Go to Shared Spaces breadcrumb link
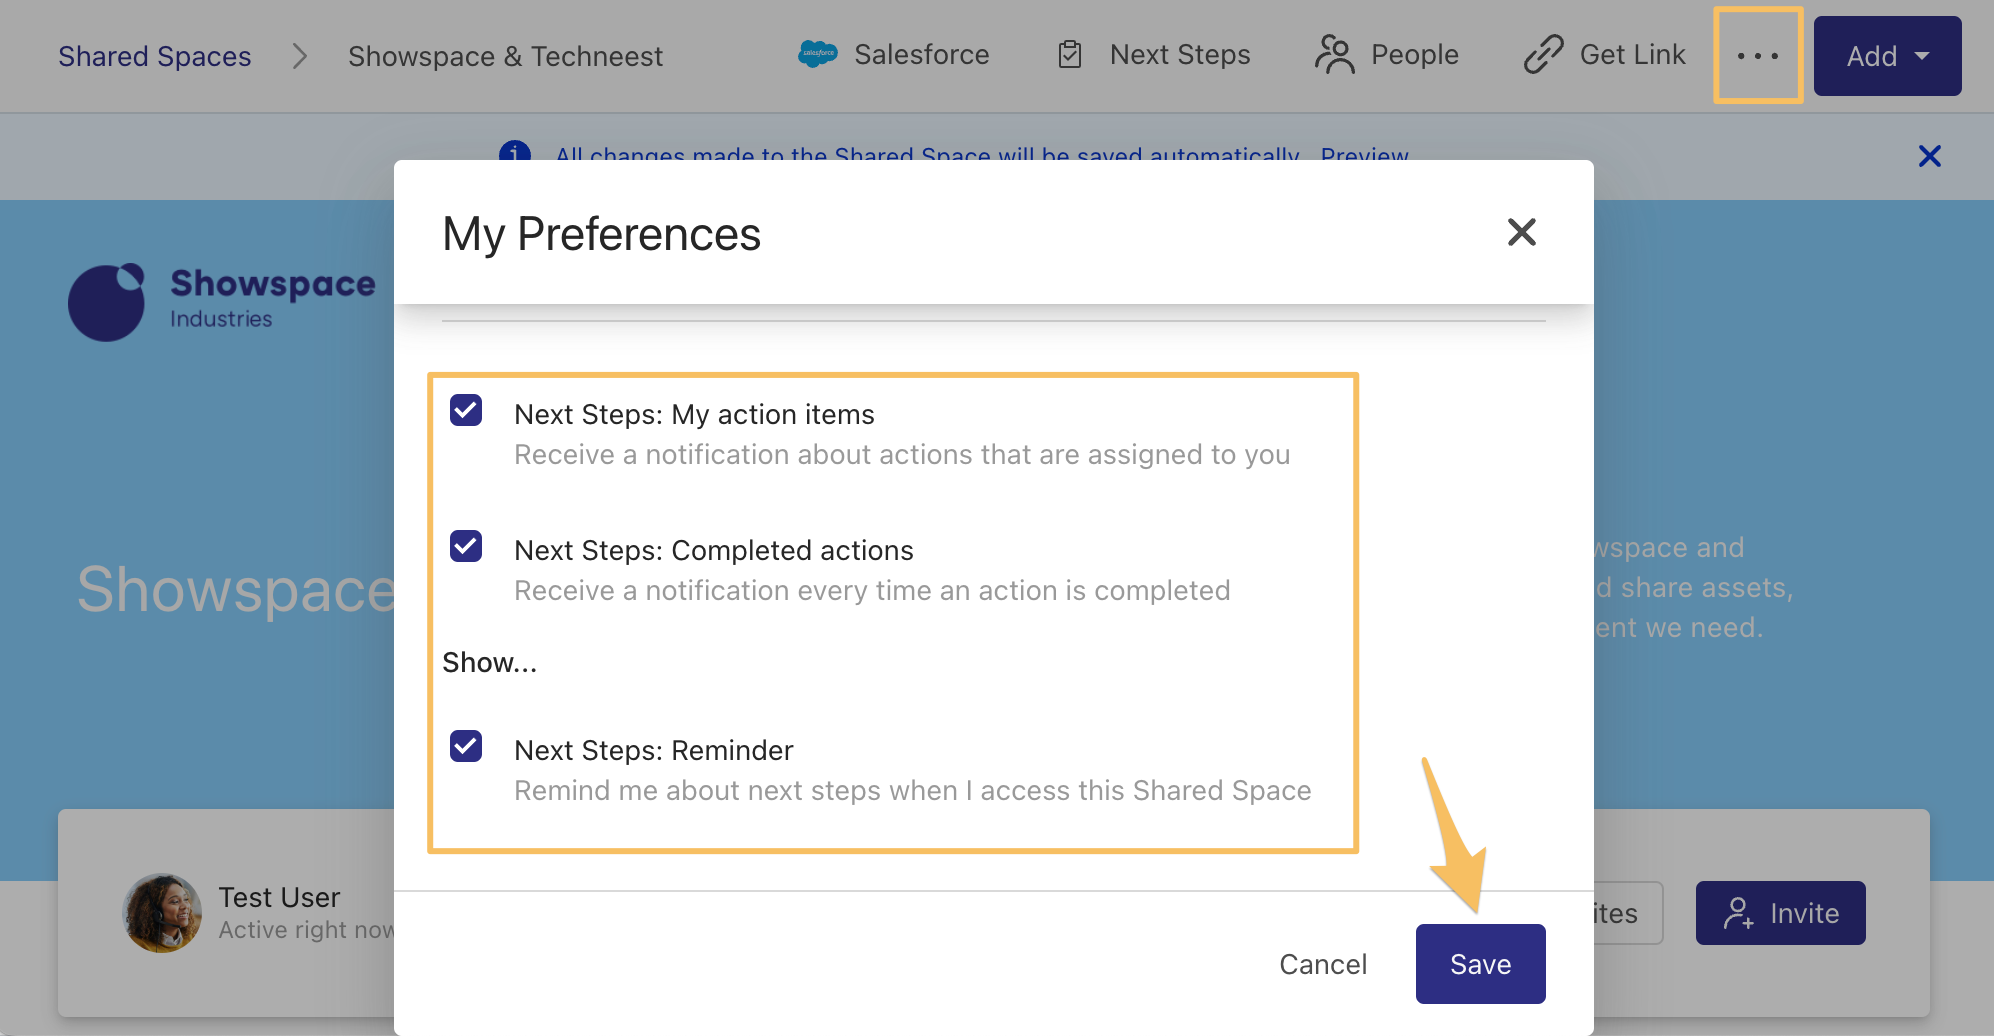The height and width of the screenshot is (1036, 1994). tap(155, 56)
